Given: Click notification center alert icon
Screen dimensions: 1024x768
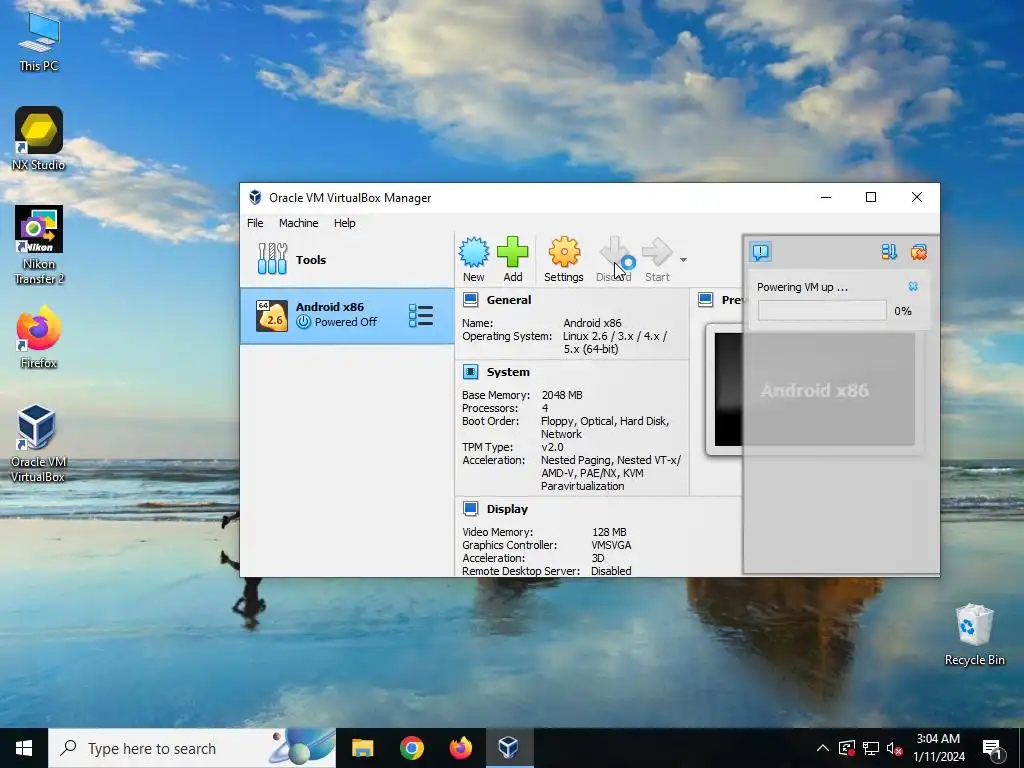Looking at the screenshot, I should tap(761, 251).
